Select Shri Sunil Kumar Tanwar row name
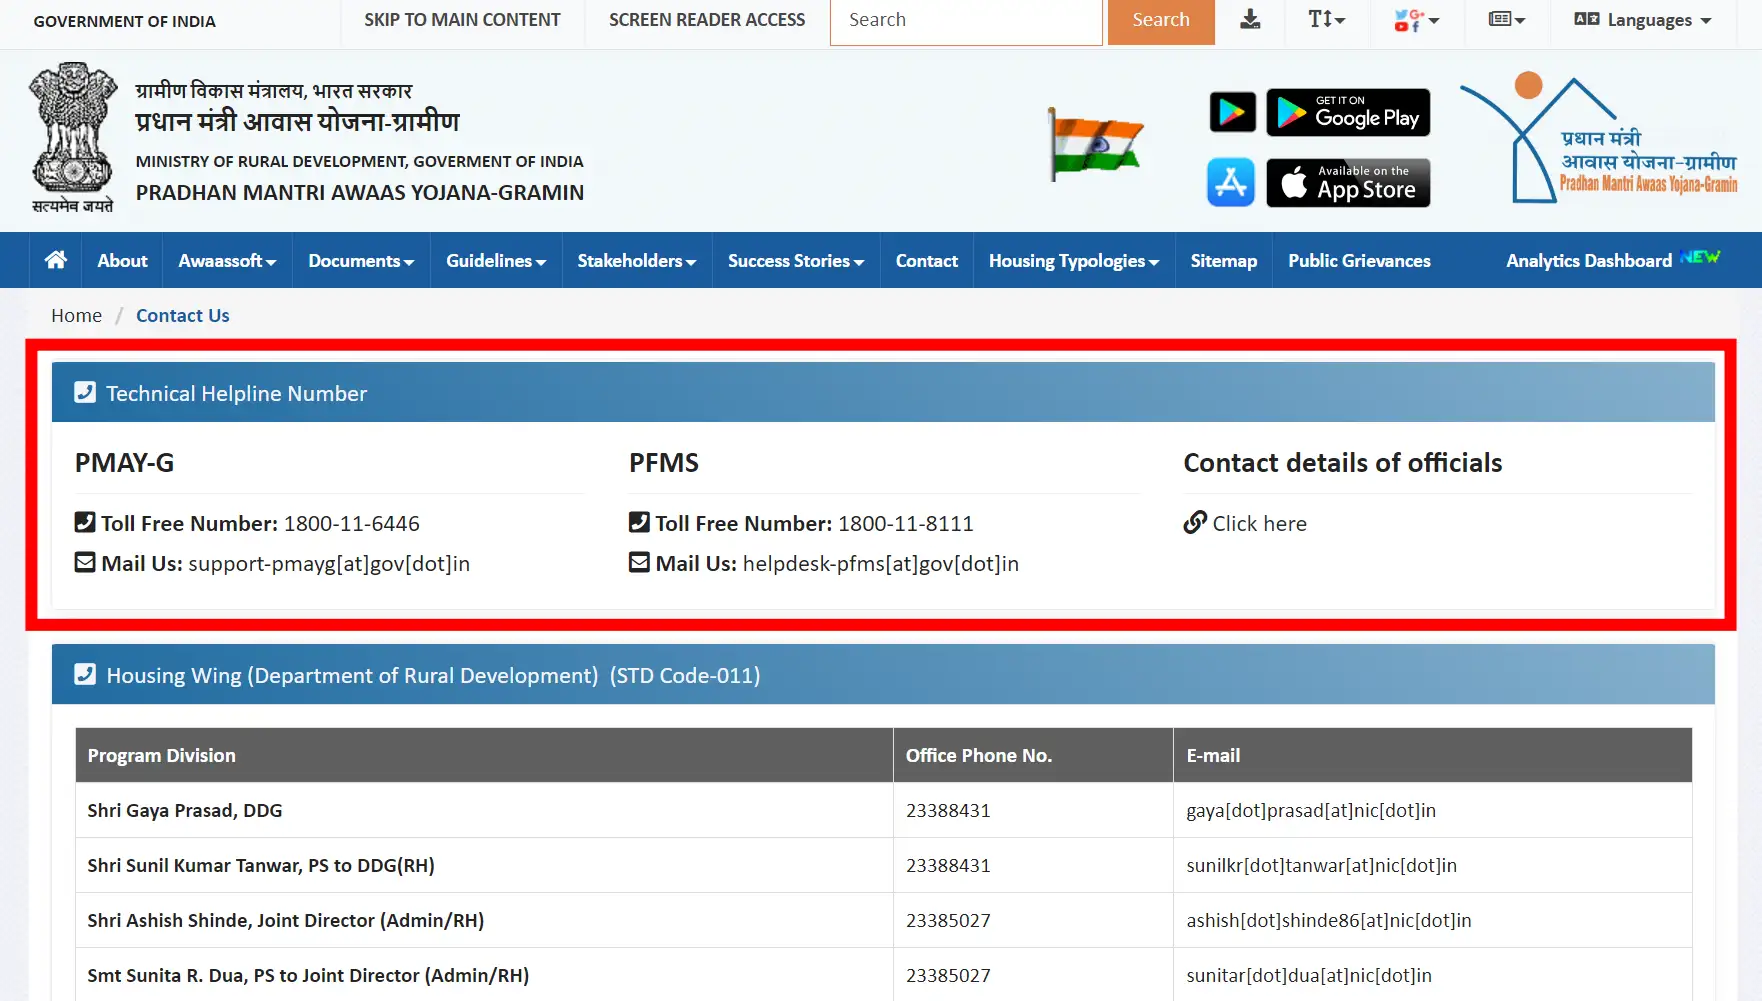Image resolution: width=1762 pixels, height=1001 pixels. coord(261,865)
